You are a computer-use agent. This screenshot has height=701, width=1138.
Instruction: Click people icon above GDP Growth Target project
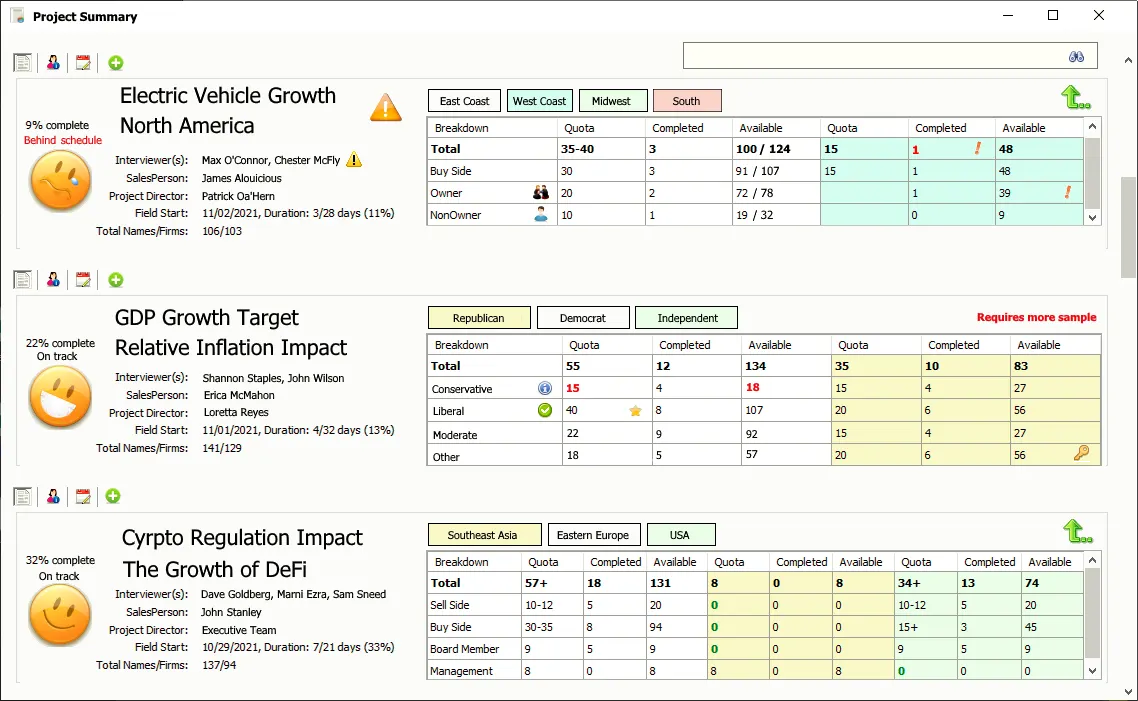[53, 280]
